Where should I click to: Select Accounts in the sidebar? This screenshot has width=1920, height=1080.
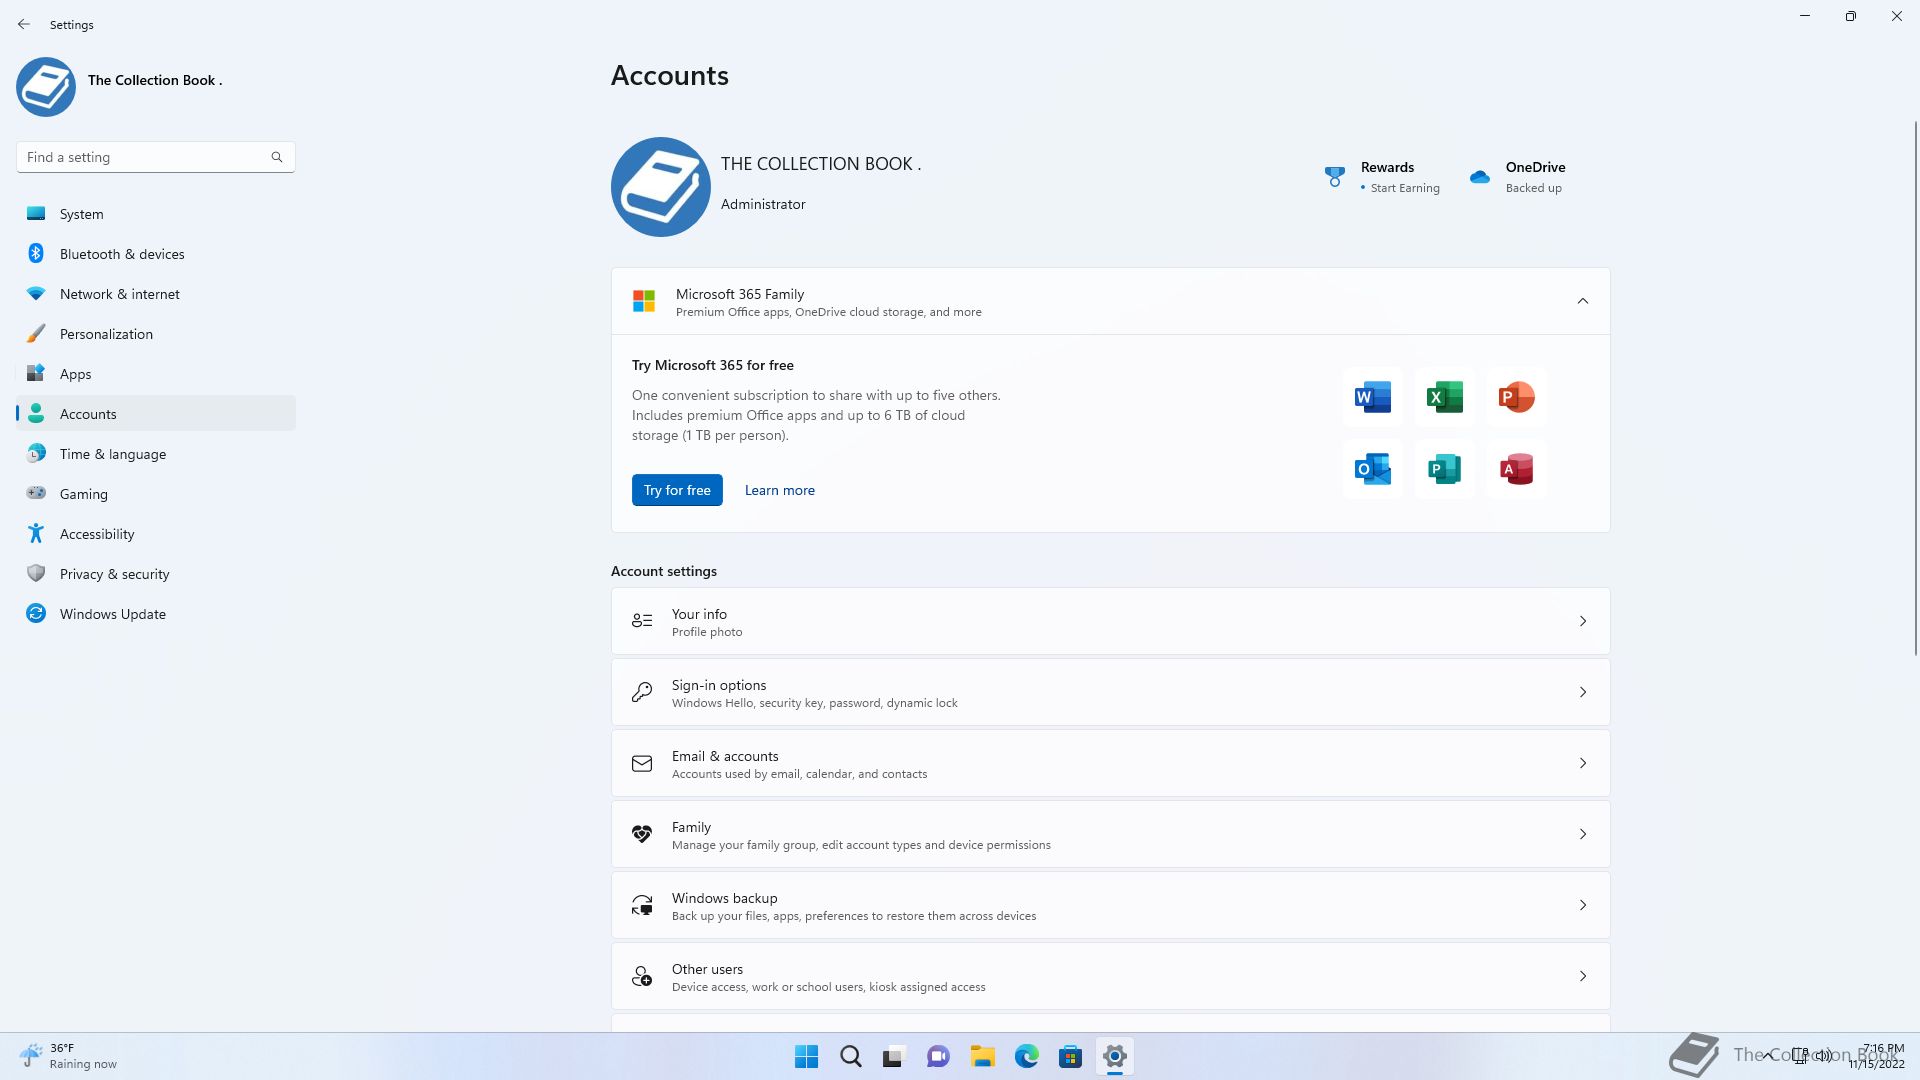coord(156,414)
